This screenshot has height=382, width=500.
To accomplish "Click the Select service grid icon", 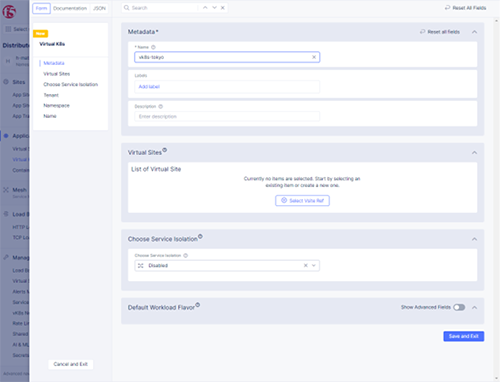I will (8, 29).
